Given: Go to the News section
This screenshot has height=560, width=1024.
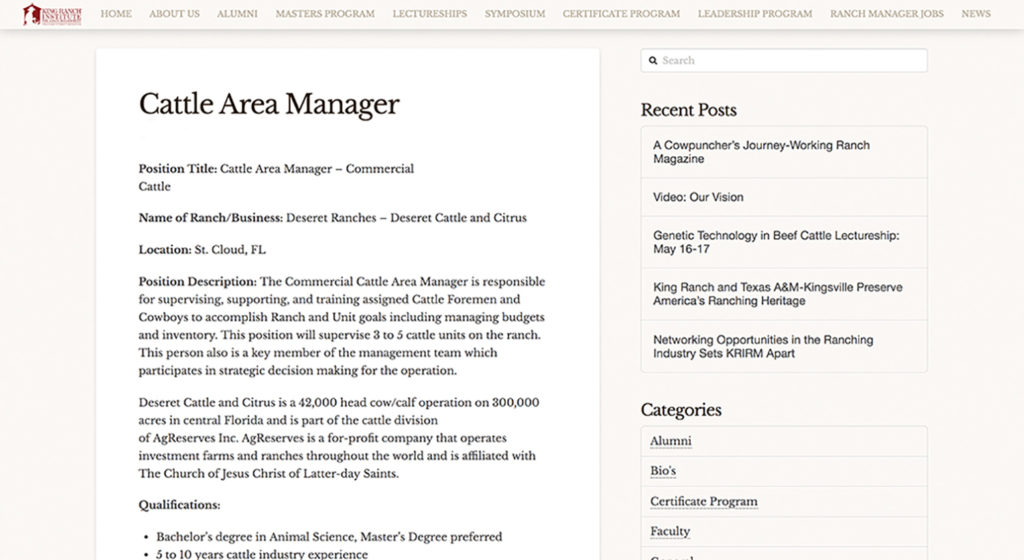Looking at the screenshot, I should coord(976,14).
